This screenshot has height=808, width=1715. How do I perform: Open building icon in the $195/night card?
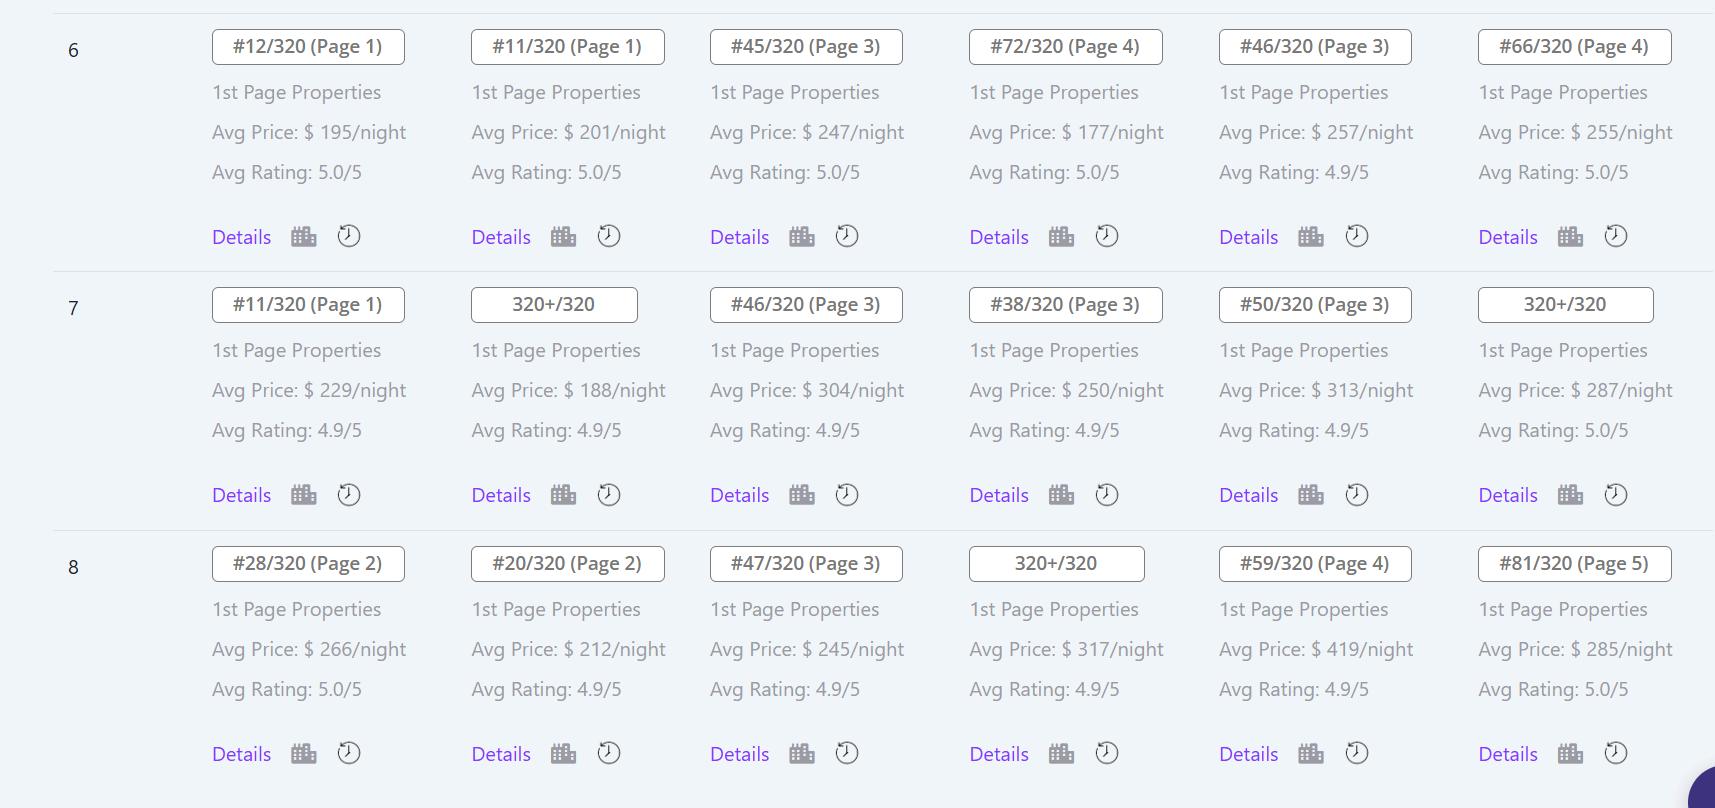point(304,237)
